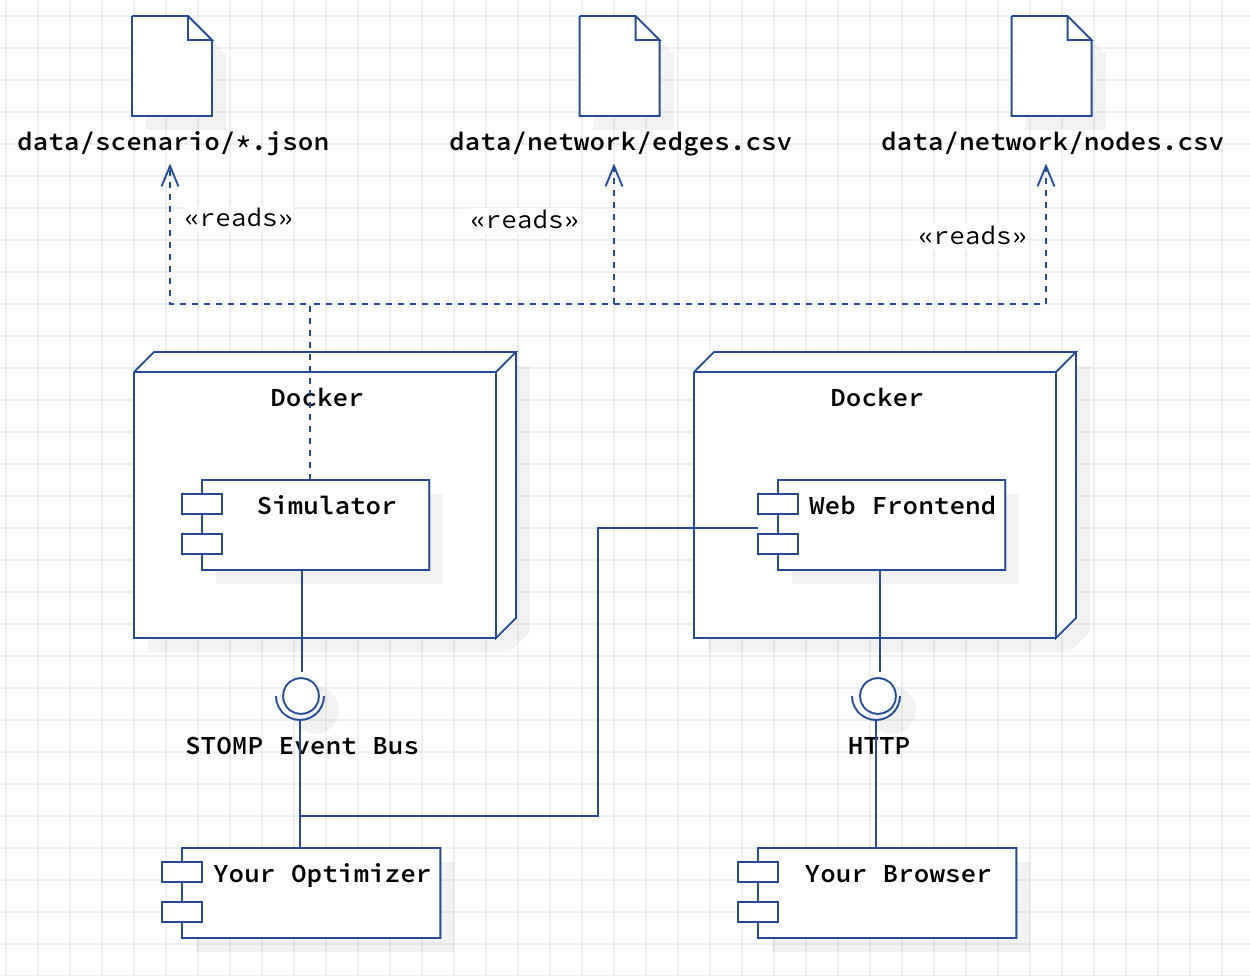The height and width of the screenshot is (976, 1250).
Task: Click the Your Browser component
Action: pyautogui.click(x=896, y=874)
